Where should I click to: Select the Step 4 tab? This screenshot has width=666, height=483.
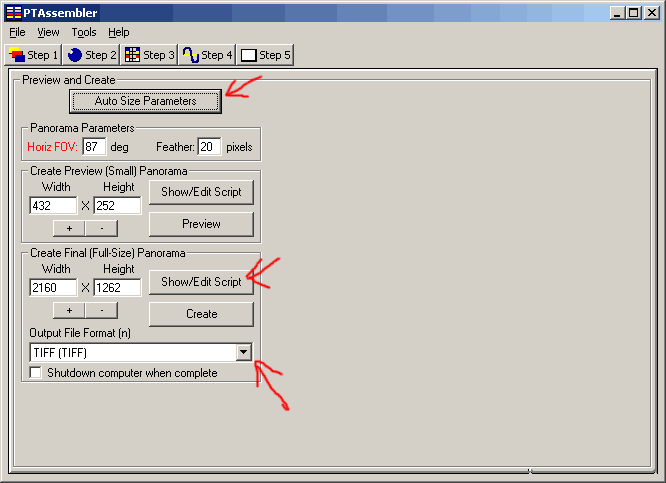point(208,55)
